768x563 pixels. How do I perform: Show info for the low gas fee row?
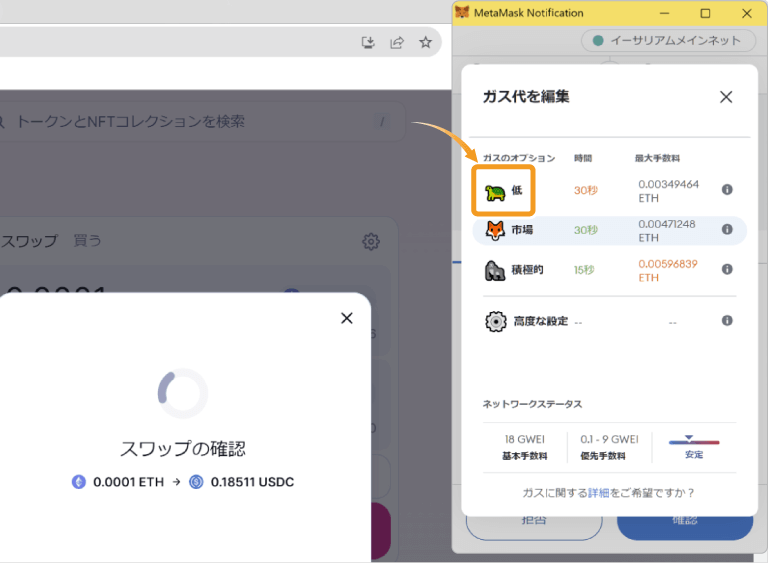pyautogui.click(x=727, y=189)
